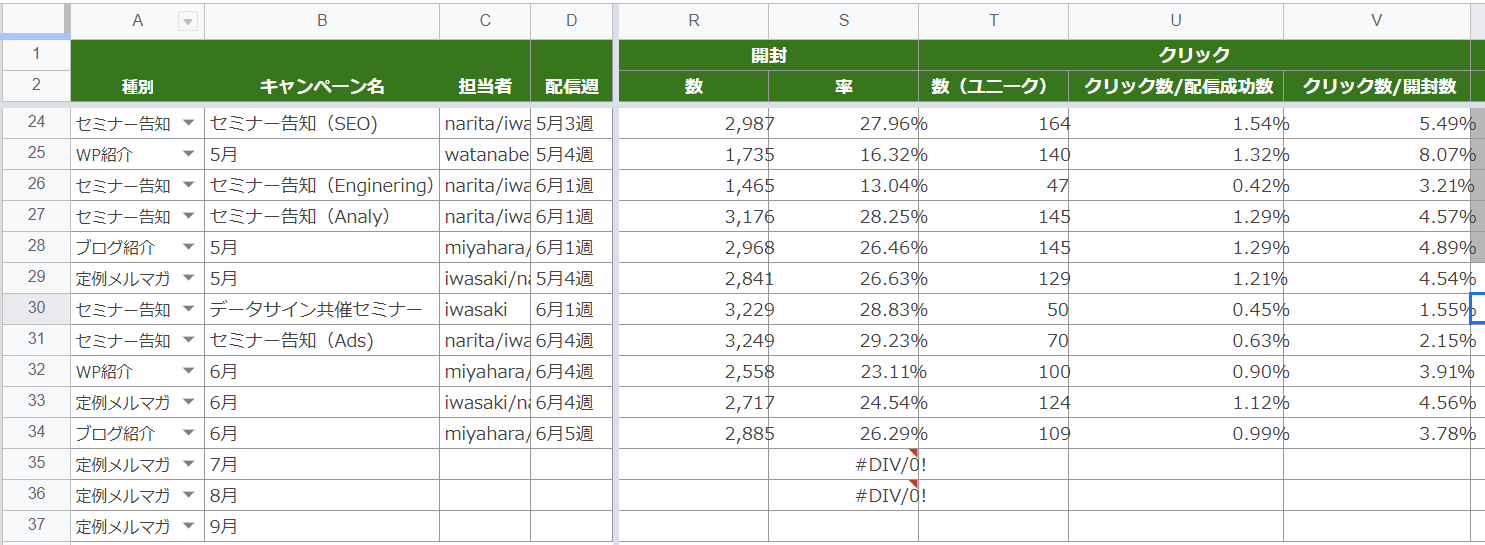Expand the WP紹介 dropdown in row 25

tap(188, 155)
